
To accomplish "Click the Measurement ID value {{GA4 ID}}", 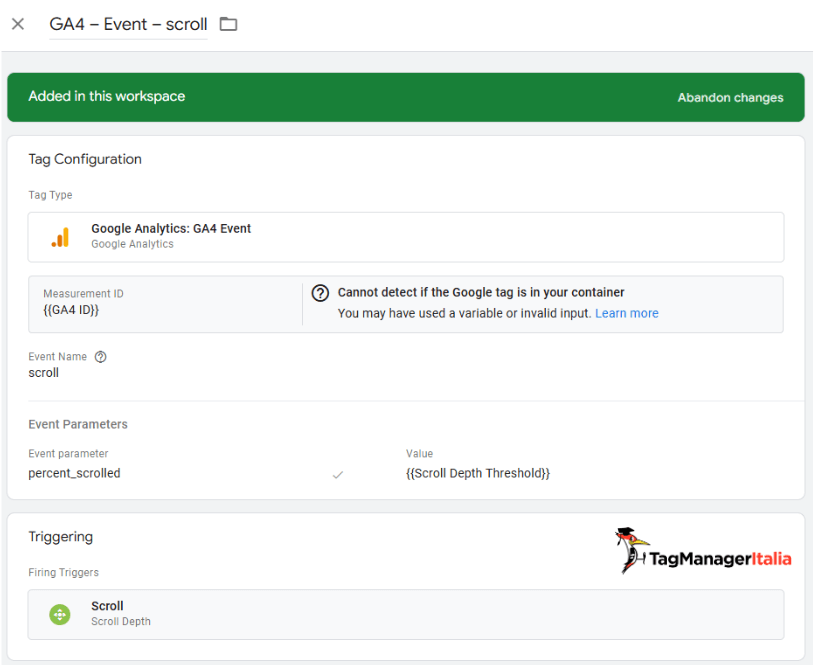I will pos(71,310).
